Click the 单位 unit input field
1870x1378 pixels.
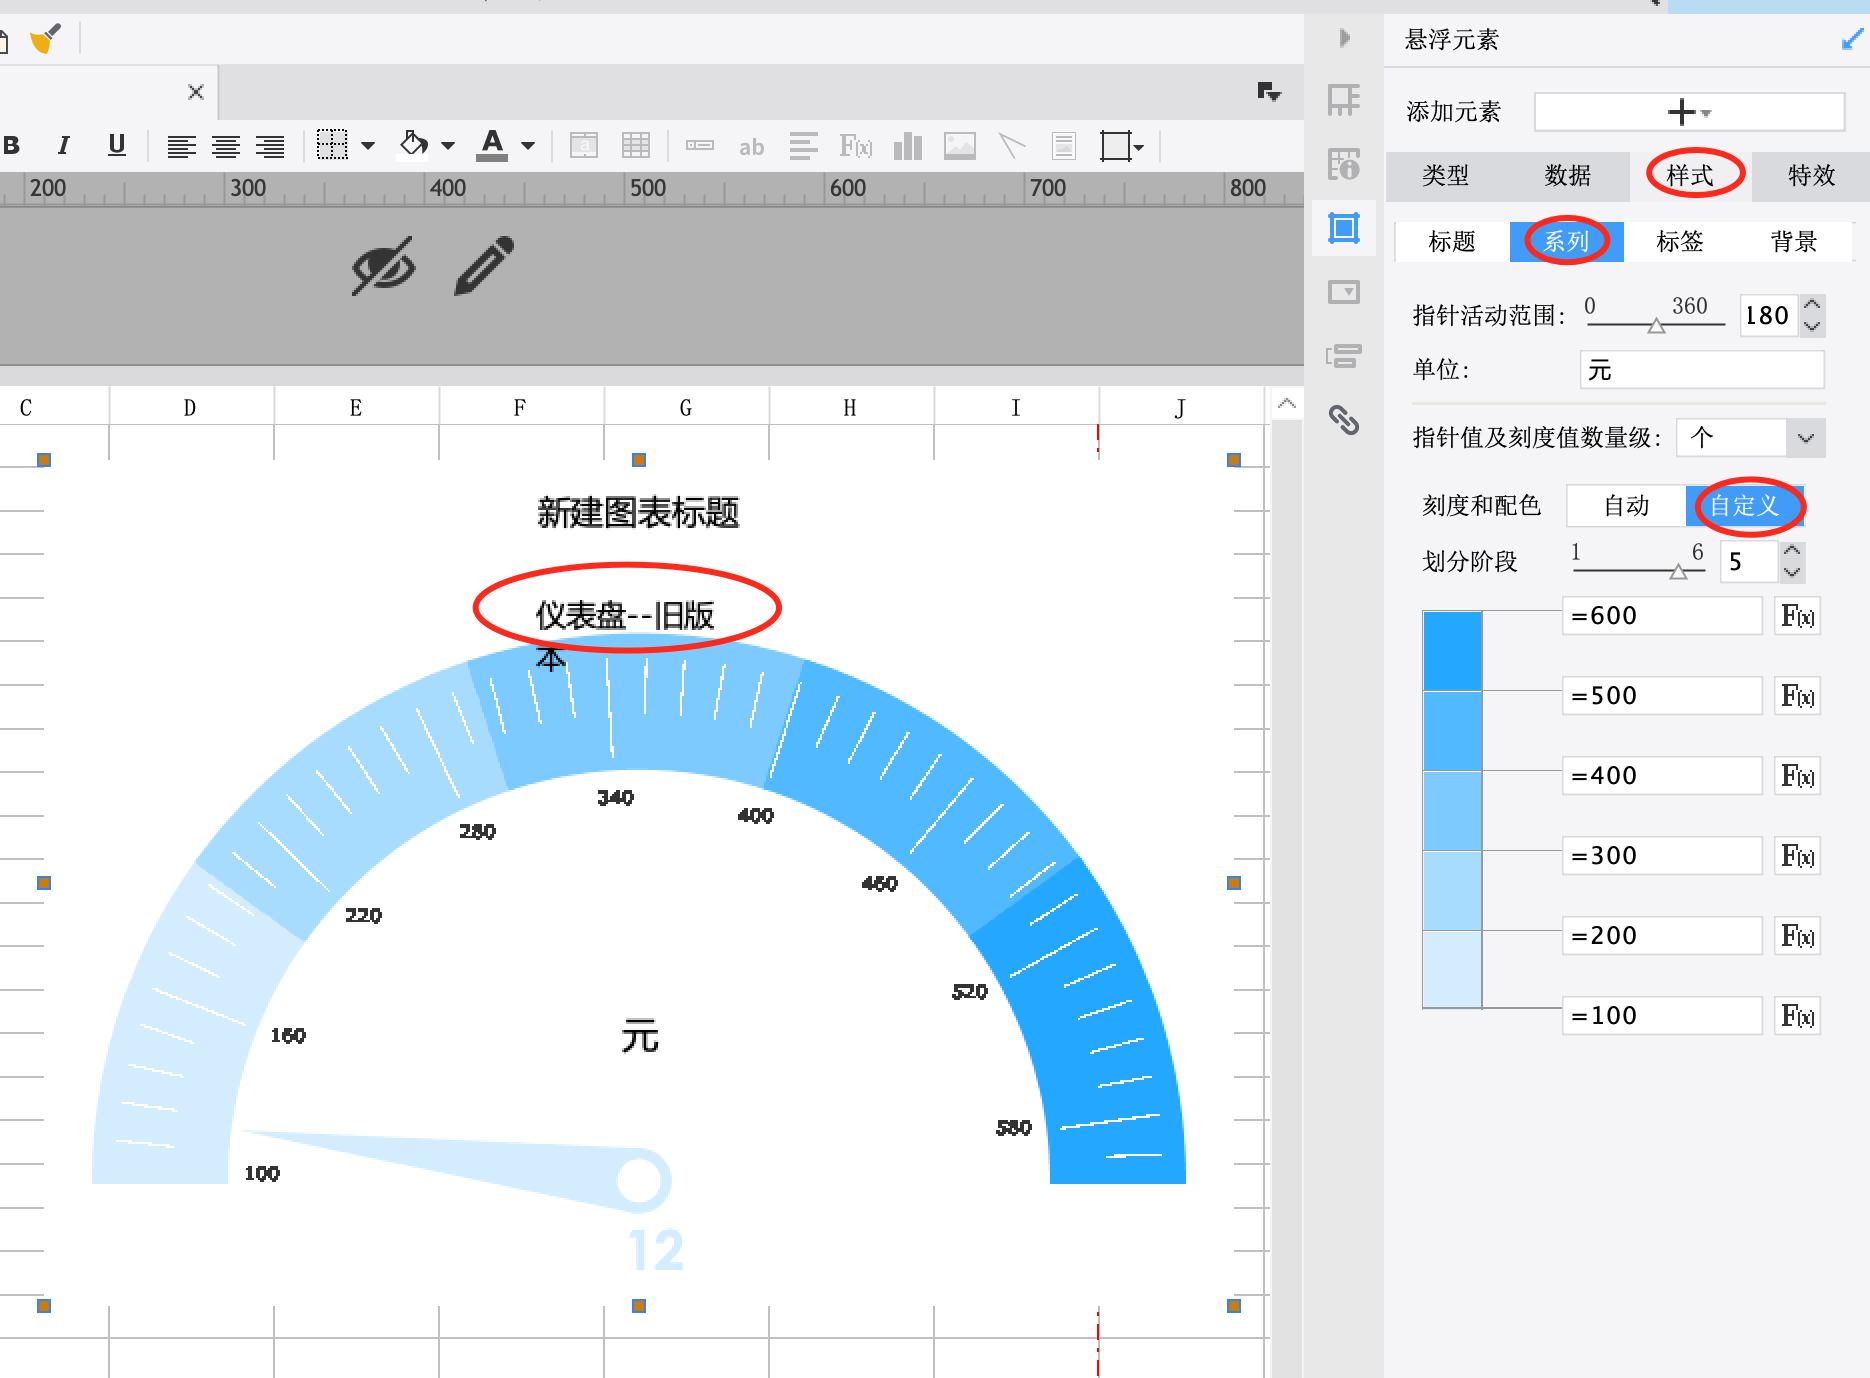[1702, 370]
